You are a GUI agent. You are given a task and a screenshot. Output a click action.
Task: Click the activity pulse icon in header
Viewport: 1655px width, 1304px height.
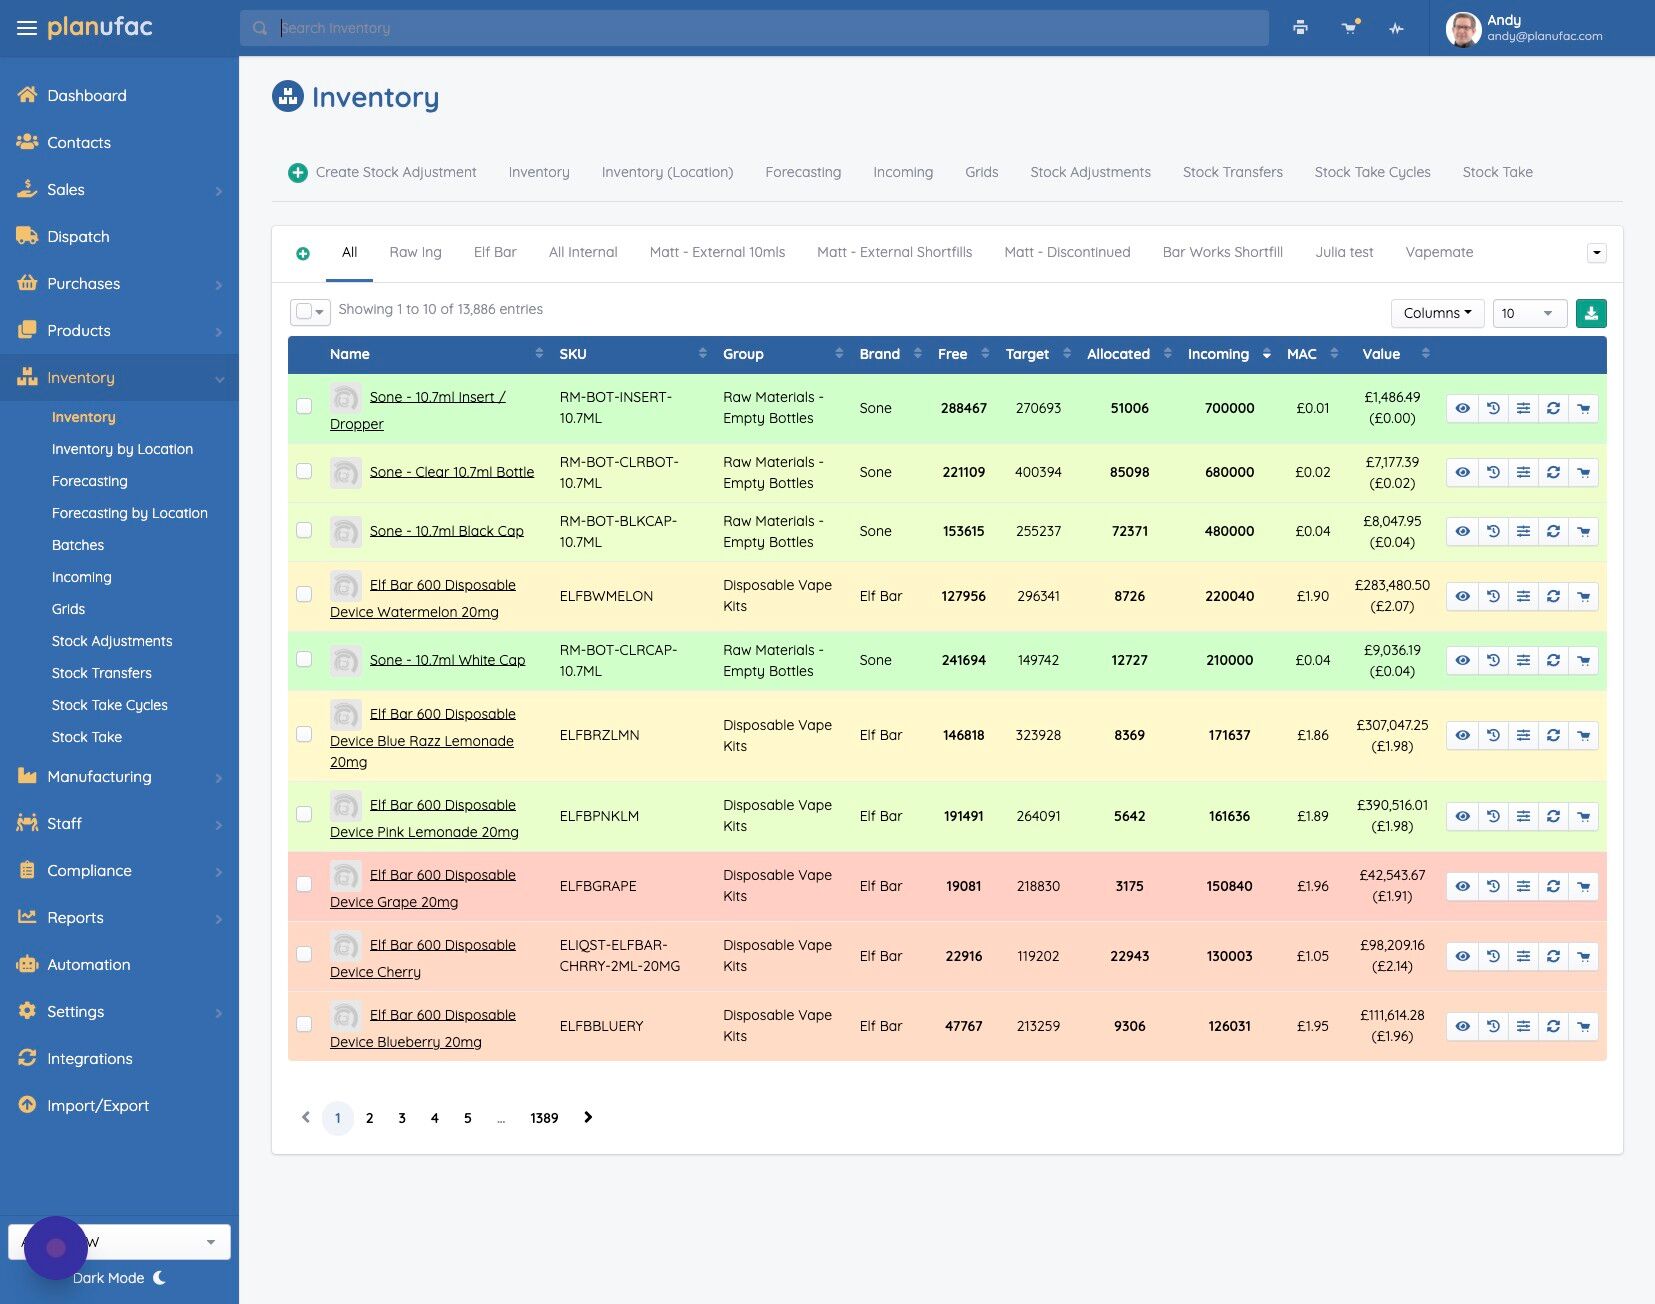tap(1396, 28)
